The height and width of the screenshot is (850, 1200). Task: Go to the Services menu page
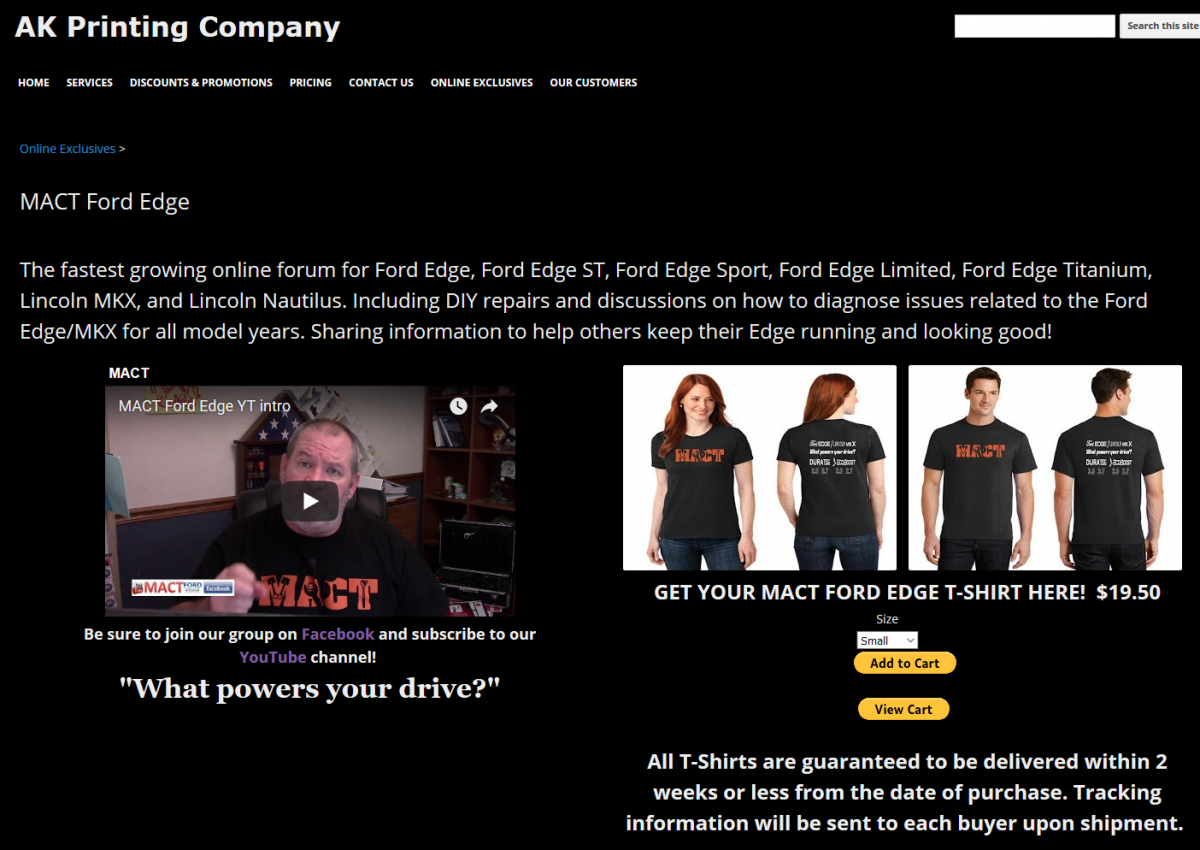[x=90, y=83]
